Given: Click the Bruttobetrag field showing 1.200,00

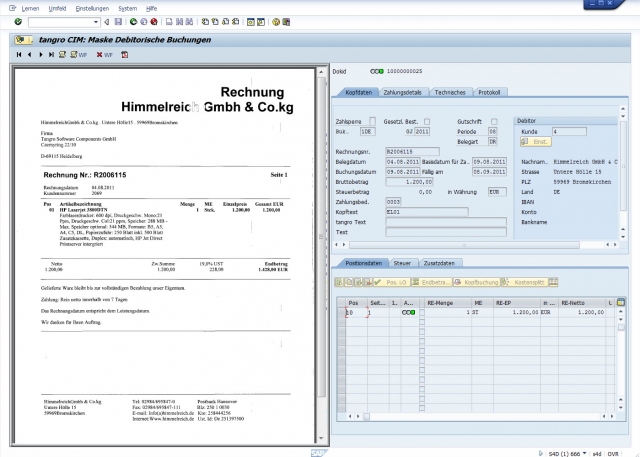Looking at the screenshot, I should (409, 182).
